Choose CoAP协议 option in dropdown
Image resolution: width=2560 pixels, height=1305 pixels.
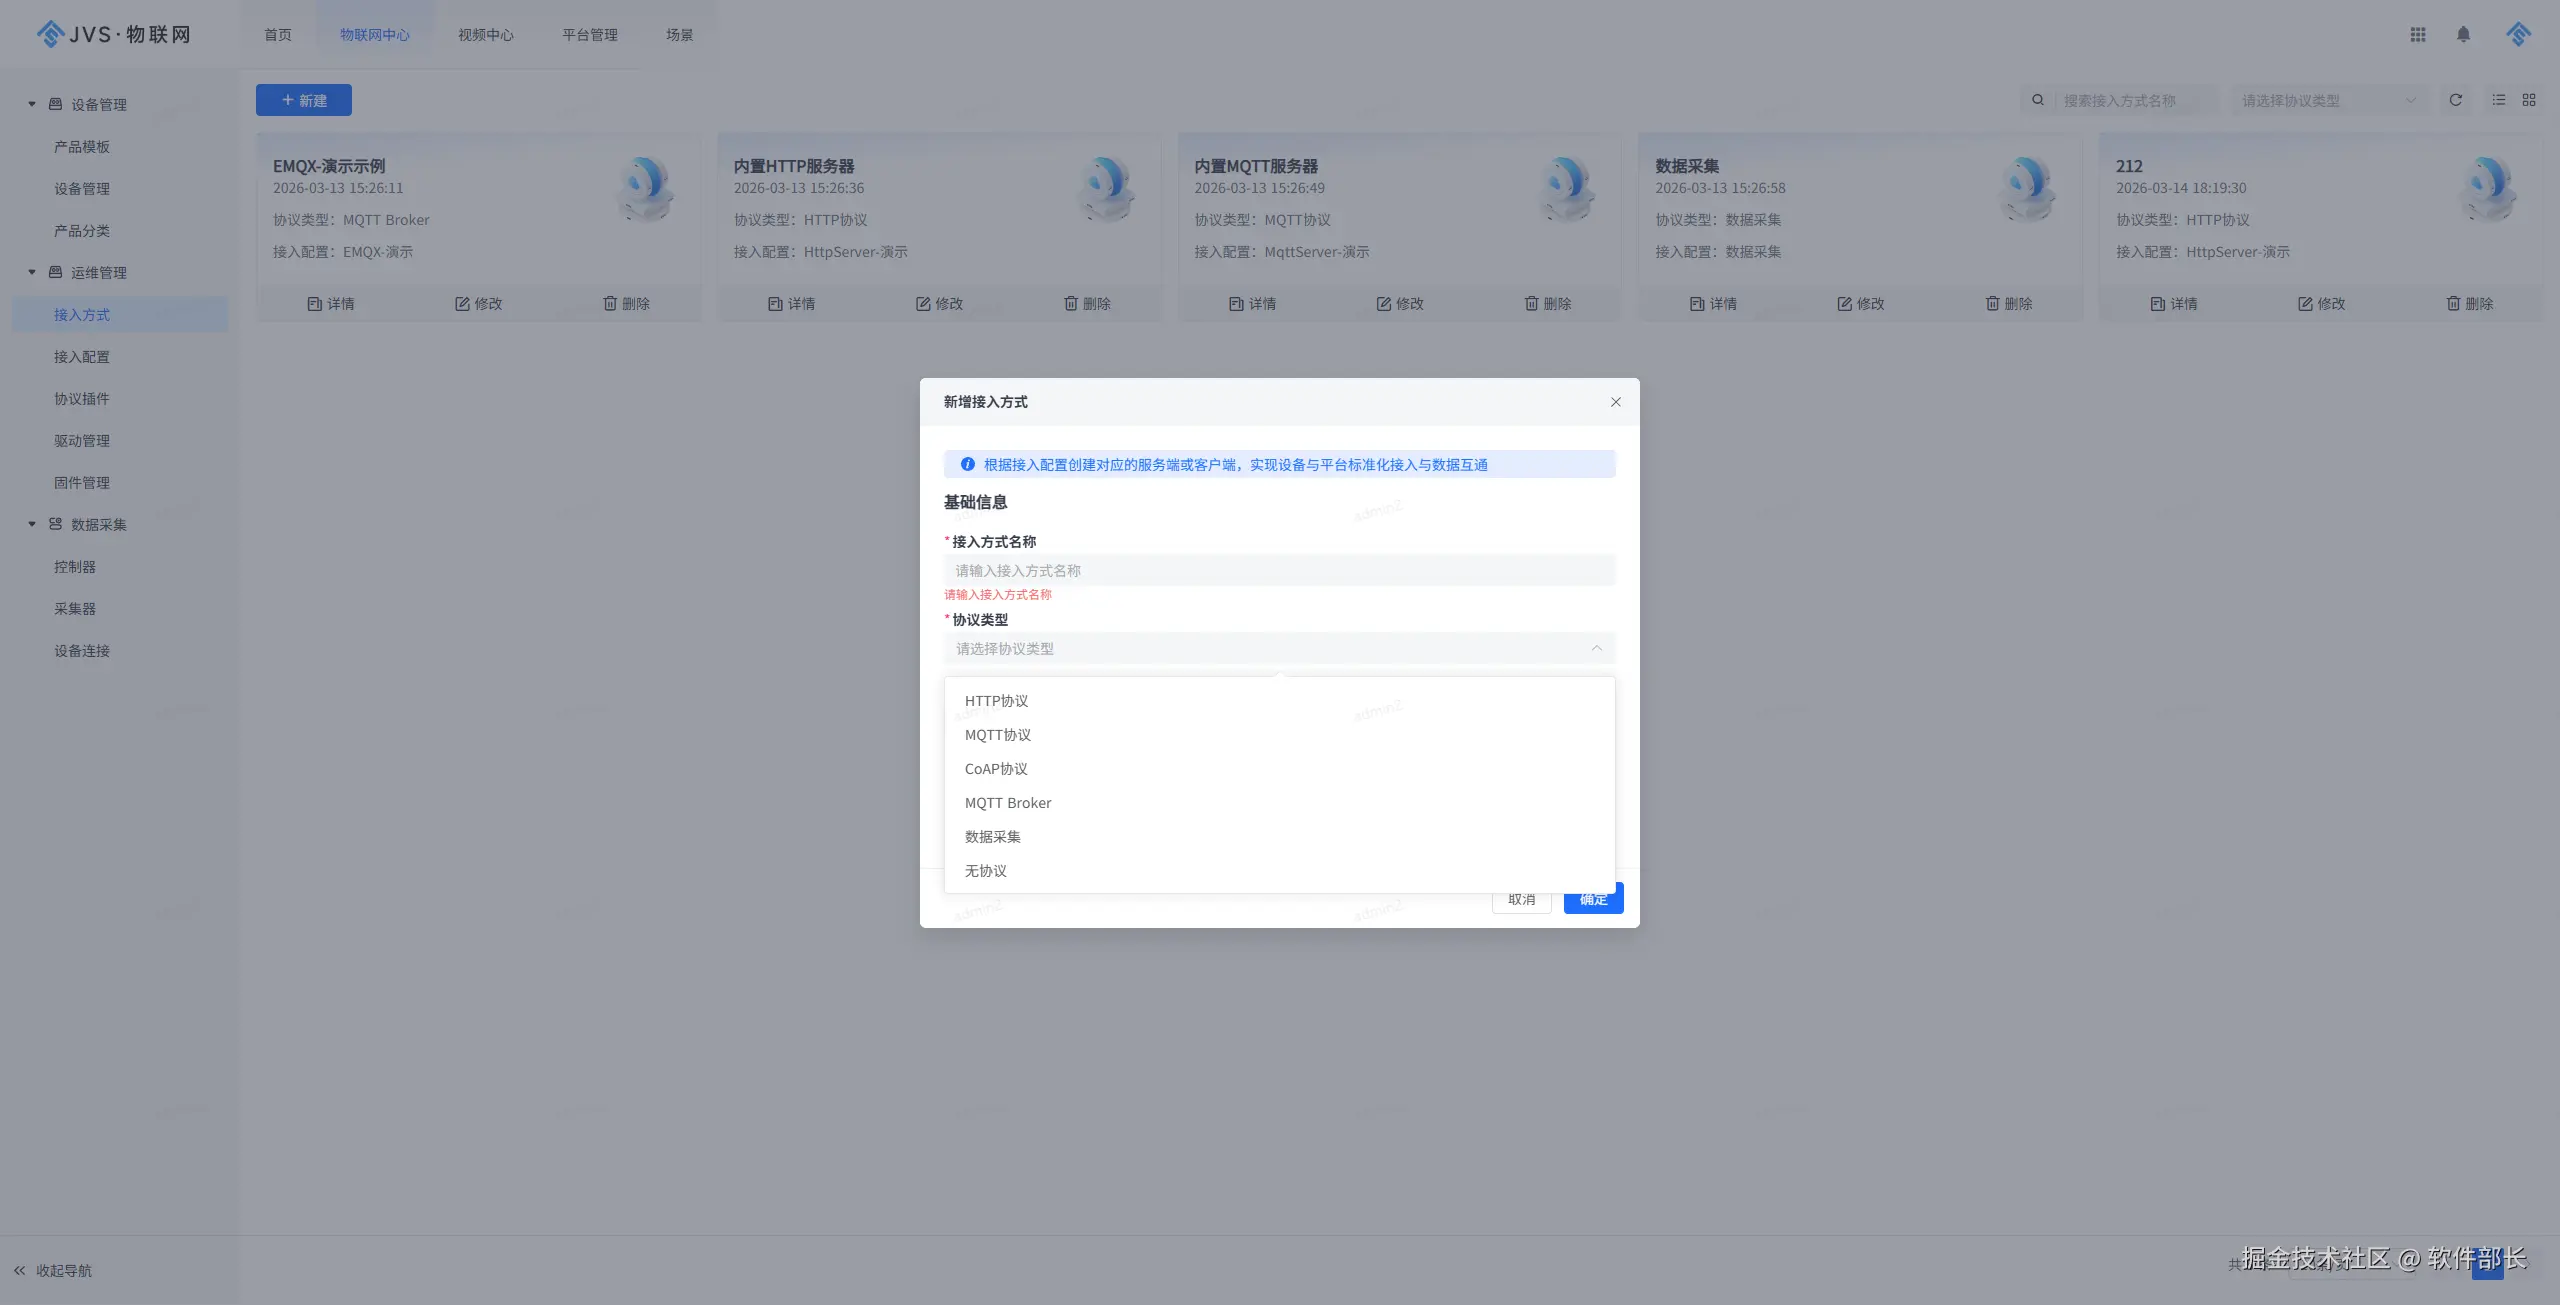pos(996,769)
